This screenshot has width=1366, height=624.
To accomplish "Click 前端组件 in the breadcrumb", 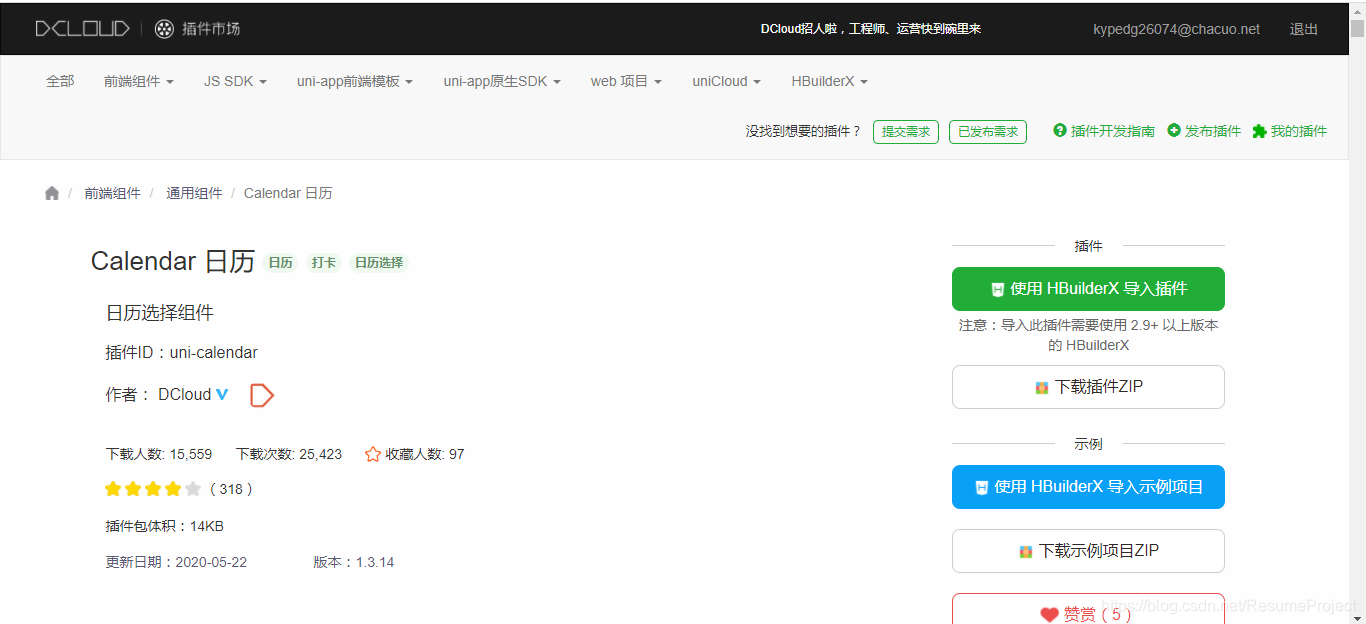I will tap(112, 193).
